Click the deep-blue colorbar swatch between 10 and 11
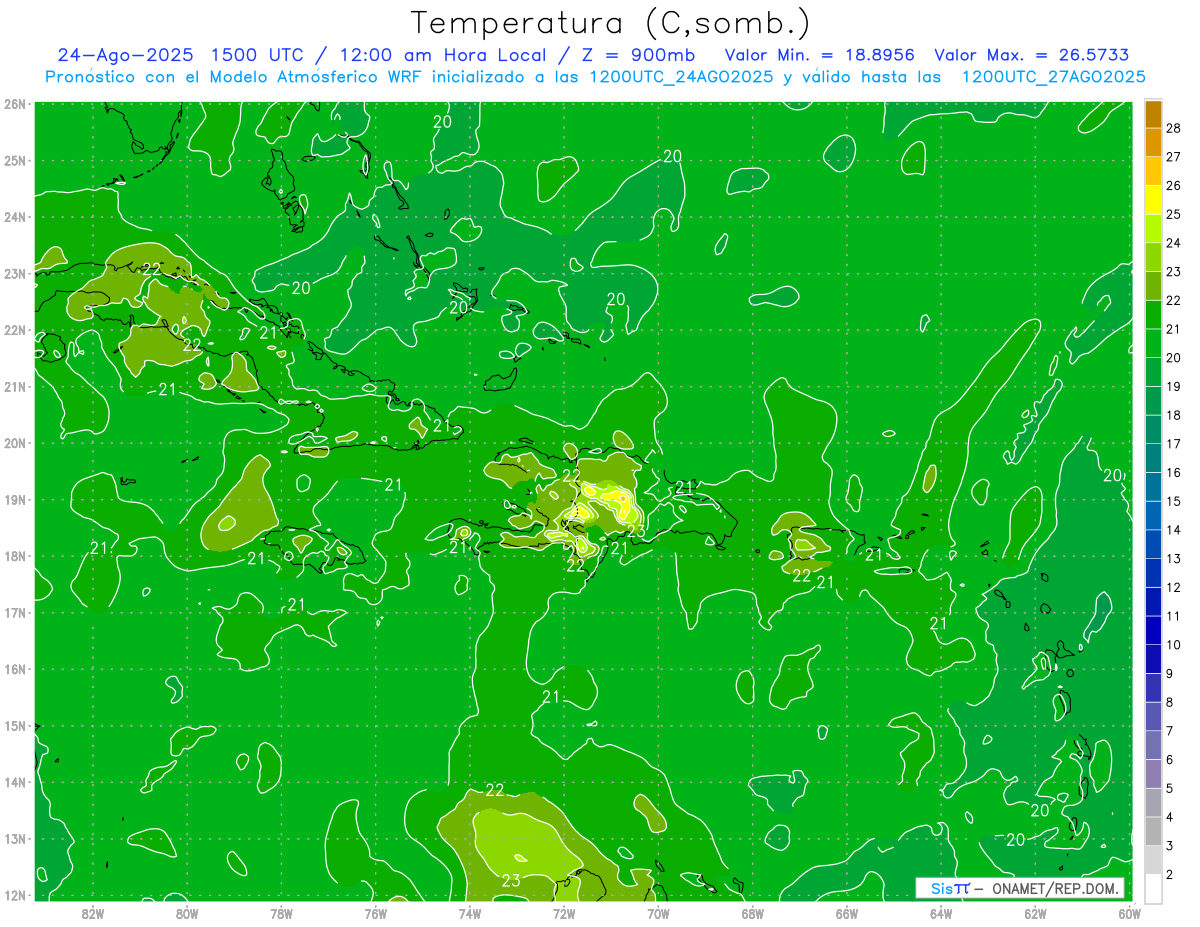This screenshot has height=927, width=1200. [1153, 631]
